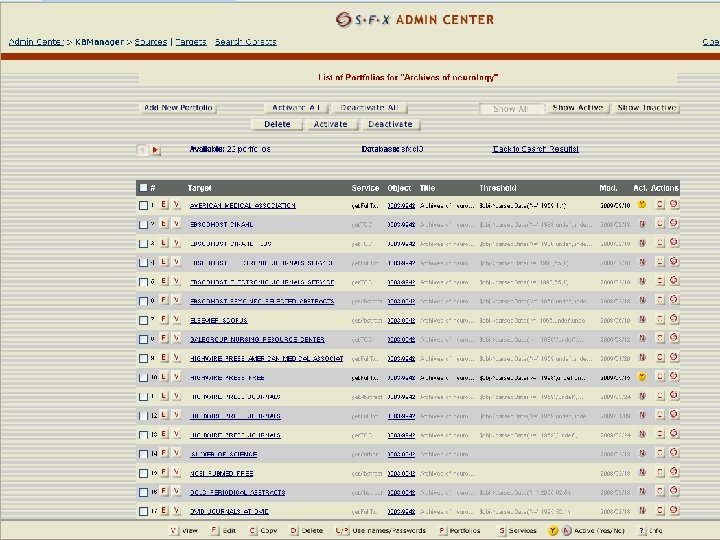Show only inactive portfolios
720x540 pixels.
tap(647, 108)
